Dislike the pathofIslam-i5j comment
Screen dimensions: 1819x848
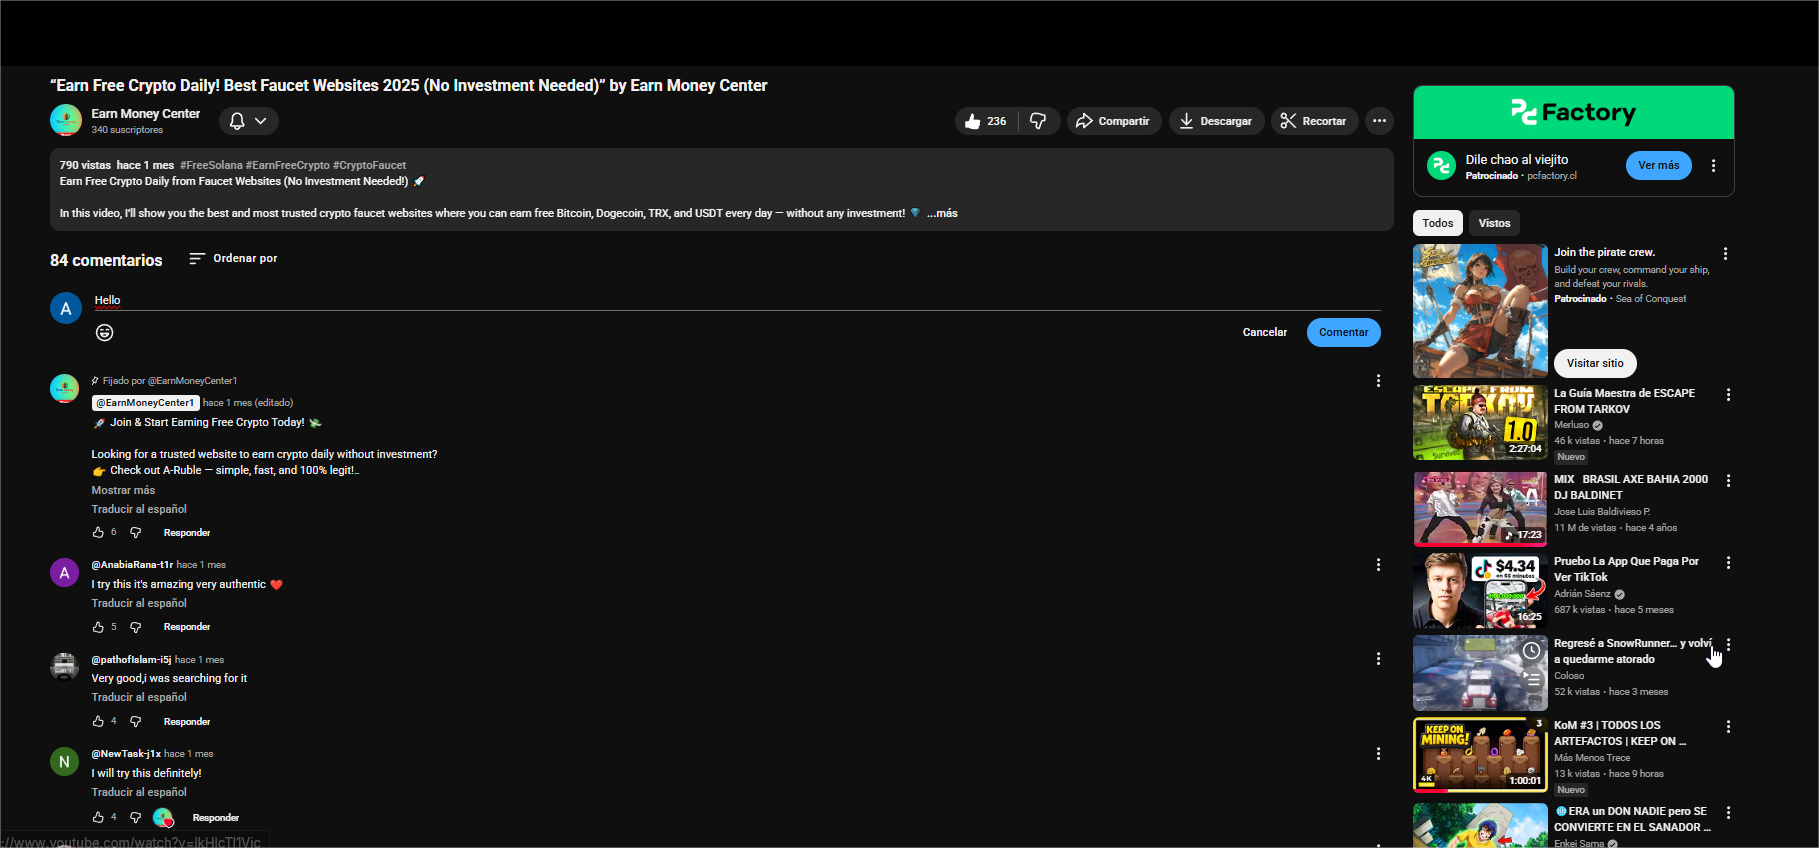(136, 721)
